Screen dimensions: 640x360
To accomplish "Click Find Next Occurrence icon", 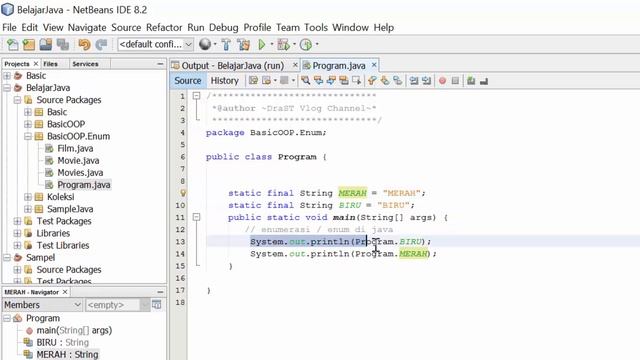I will tap(331, 81).
